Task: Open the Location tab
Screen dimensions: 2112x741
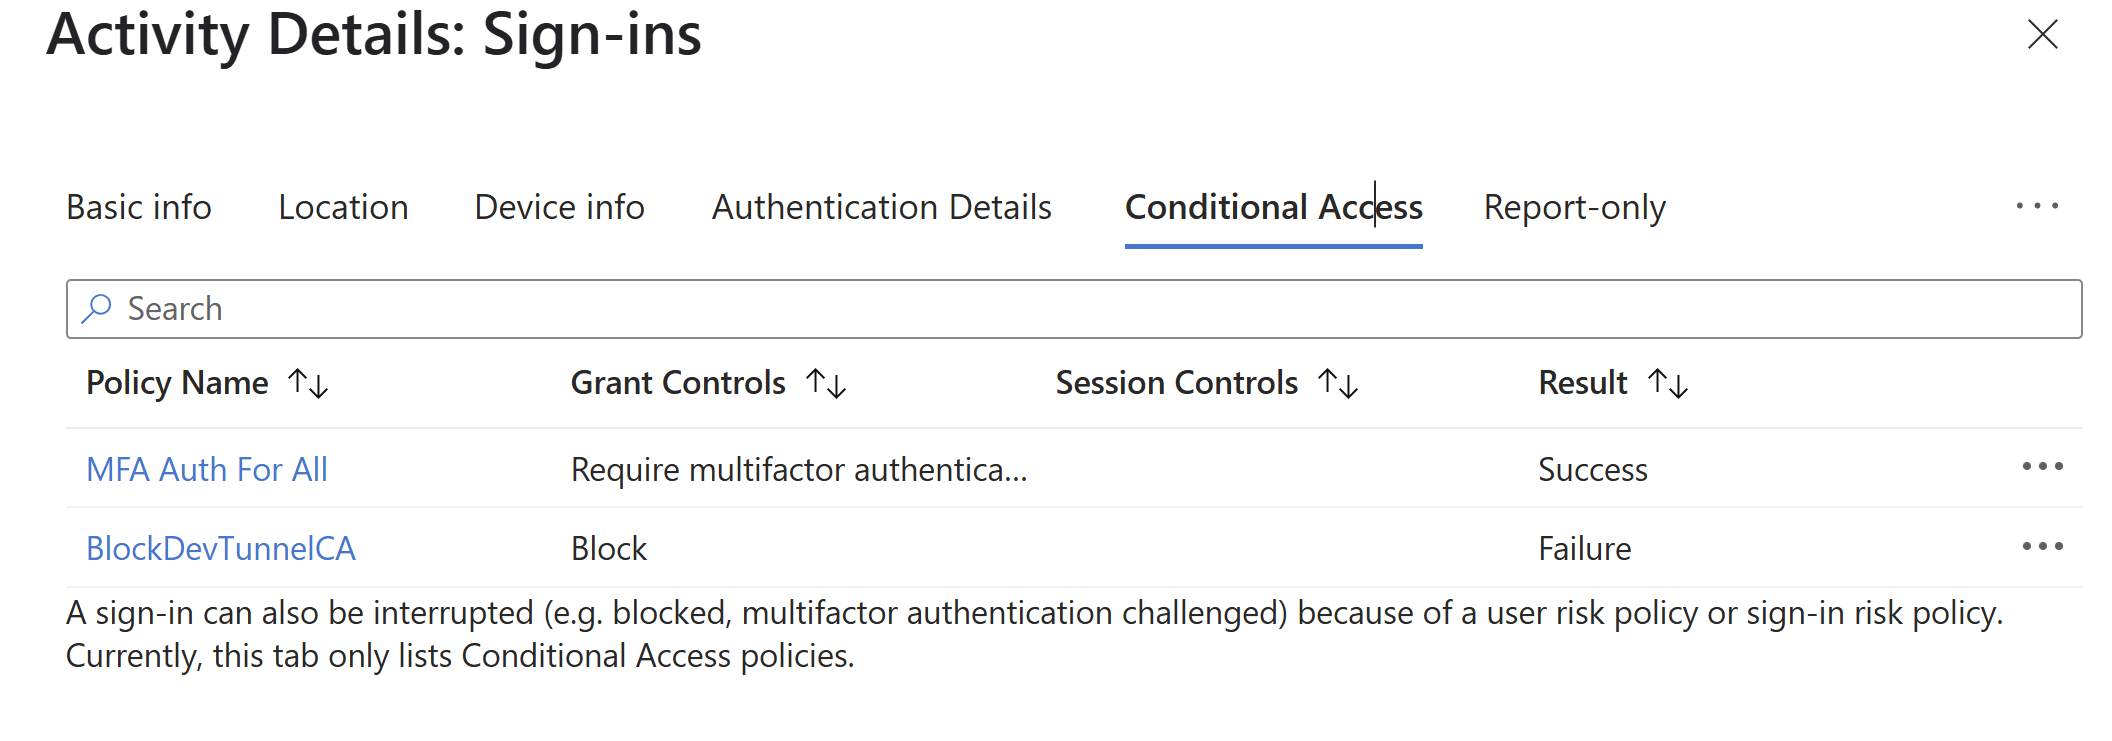Action: [343, 208]
